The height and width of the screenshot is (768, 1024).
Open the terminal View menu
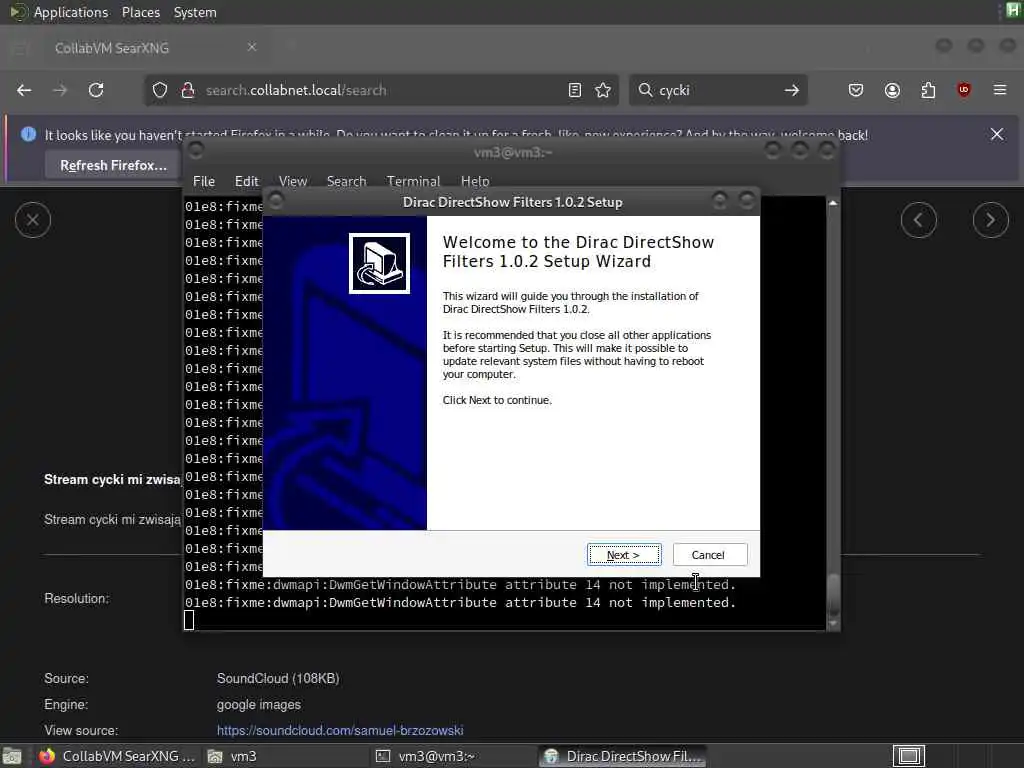click(x=293, y=181)
